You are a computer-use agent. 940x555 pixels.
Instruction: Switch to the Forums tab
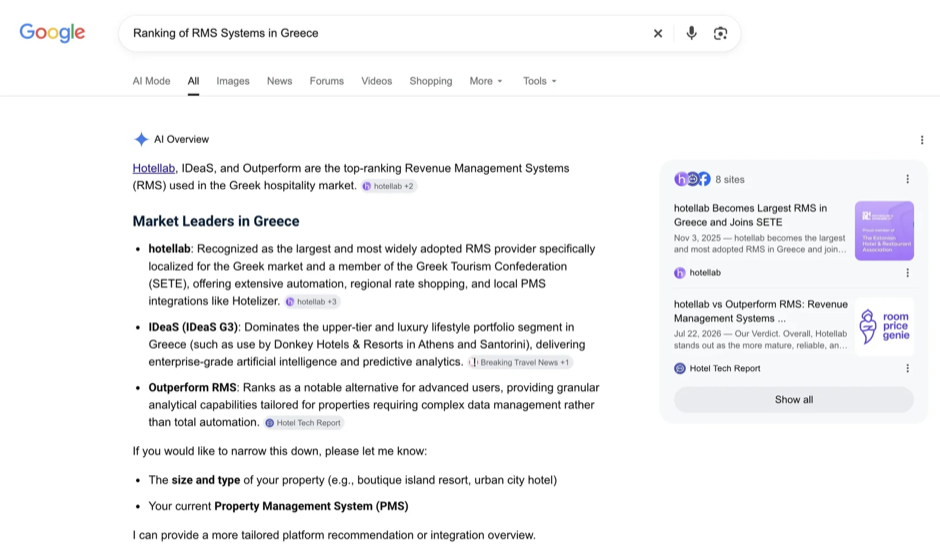327,81
